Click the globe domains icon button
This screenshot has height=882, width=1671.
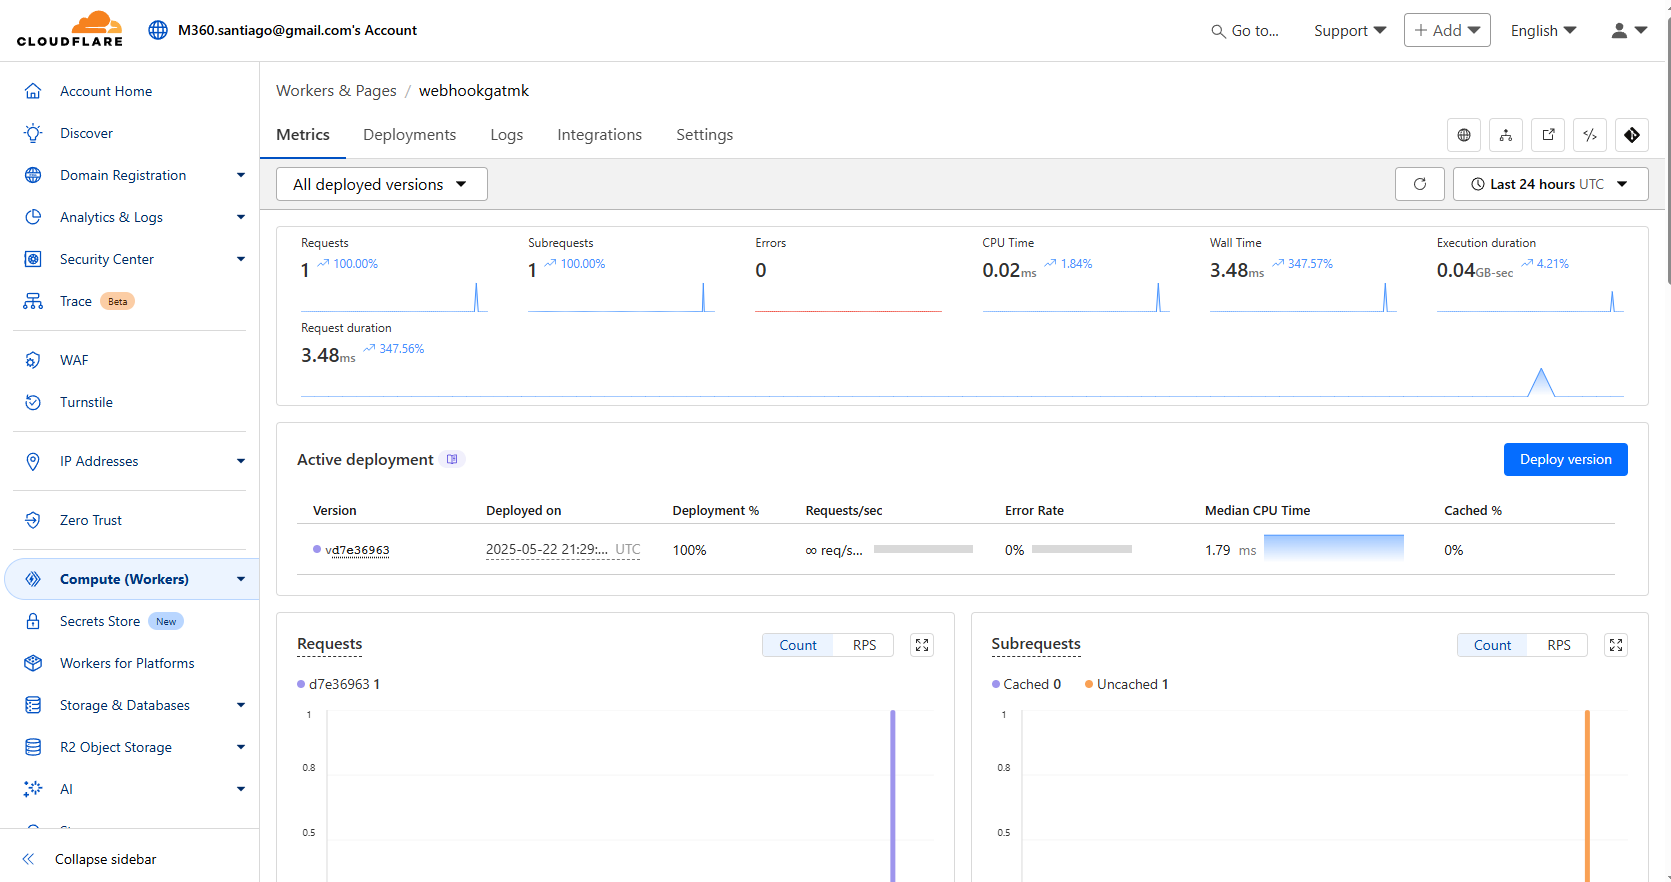coord(1464,135)
